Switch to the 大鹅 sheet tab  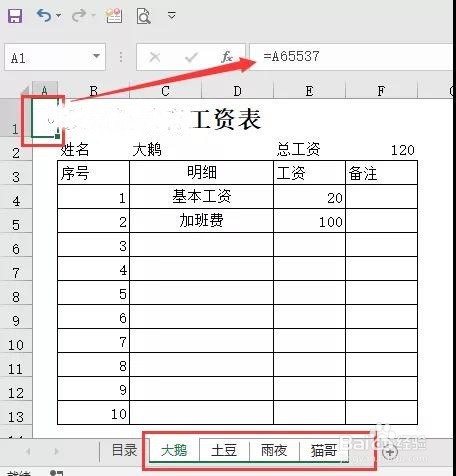(x=174, y=451)
